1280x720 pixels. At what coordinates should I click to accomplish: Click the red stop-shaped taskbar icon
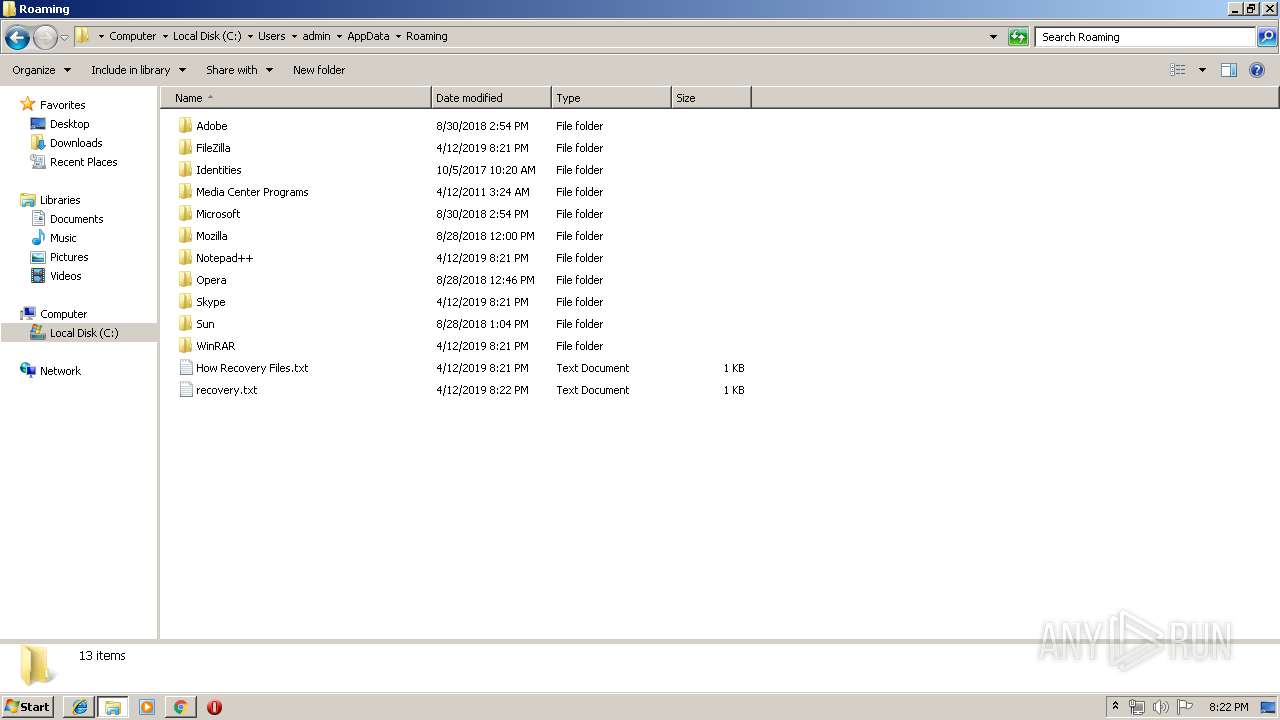pos(214,707)
